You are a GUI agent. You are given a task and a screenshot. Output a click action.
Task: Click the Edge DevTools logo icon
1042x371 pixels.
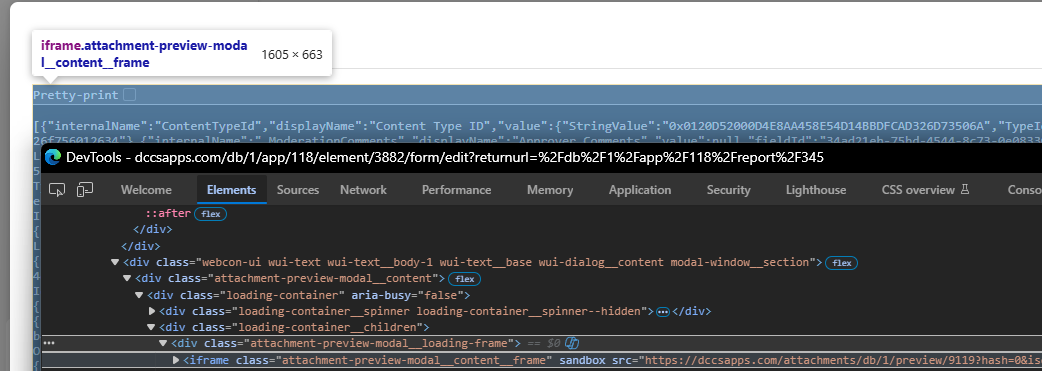point(52,158)
